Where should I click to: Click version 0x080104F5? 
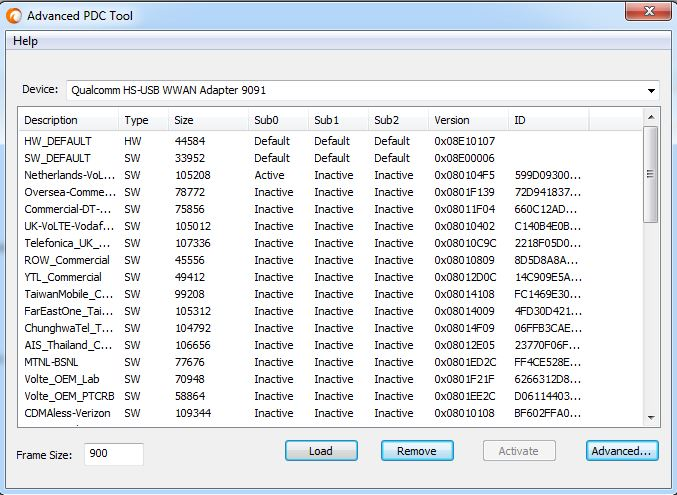click(464, 175)
